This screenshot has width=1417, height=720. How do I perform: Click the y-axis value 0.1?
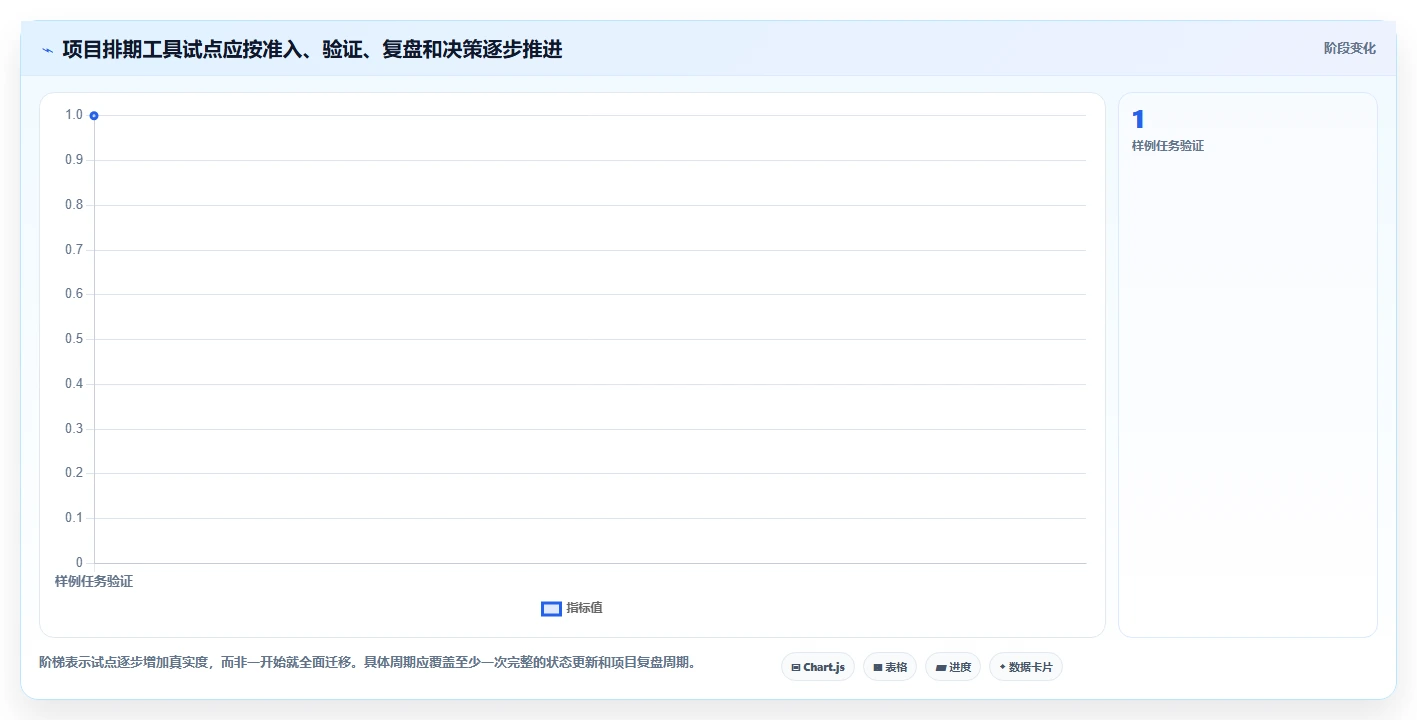click(74, 518)
